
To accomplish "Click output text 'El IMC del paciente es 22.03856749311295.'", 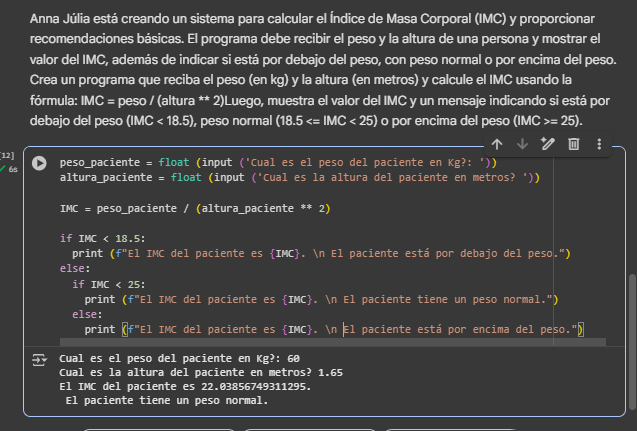I will click(x=185, y=386).
